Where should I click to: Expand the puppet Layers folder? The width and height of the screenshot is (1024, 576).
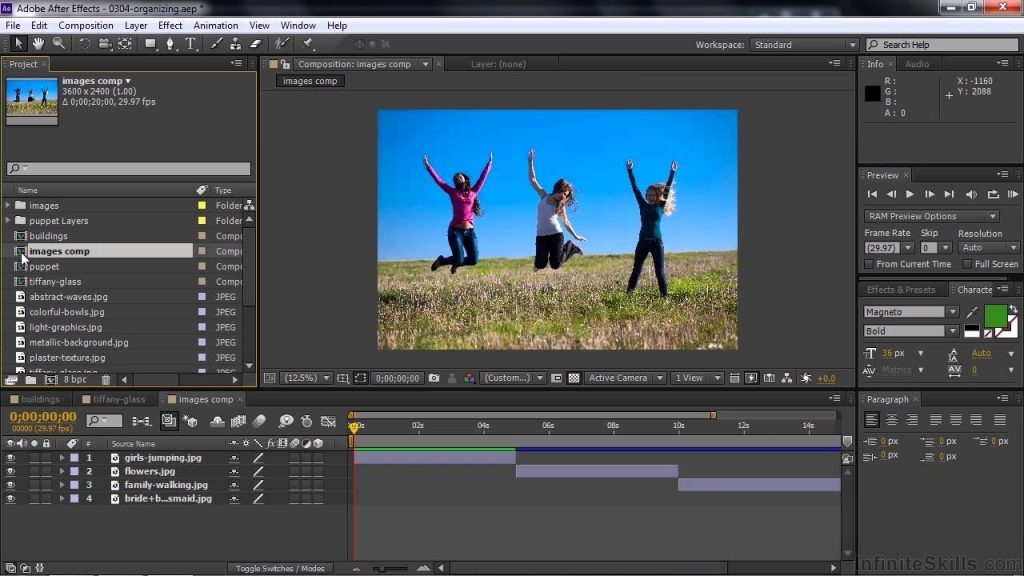pos(9,221)
